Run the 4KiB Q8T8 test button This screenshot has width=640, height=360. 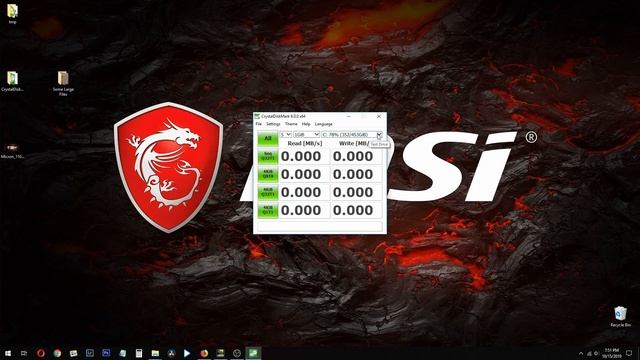pos(268,174)
